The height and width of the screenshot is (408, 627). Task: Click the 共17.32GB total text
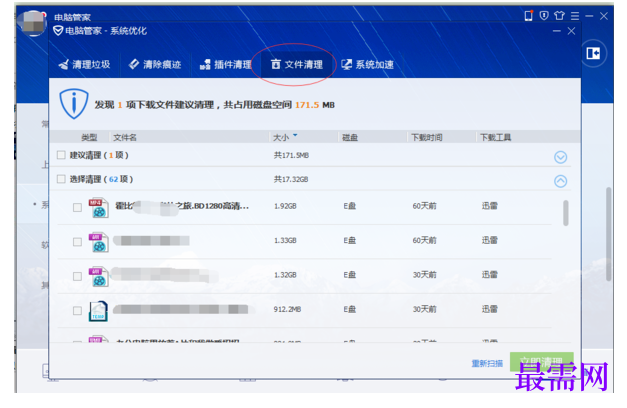tap(291, 179)
